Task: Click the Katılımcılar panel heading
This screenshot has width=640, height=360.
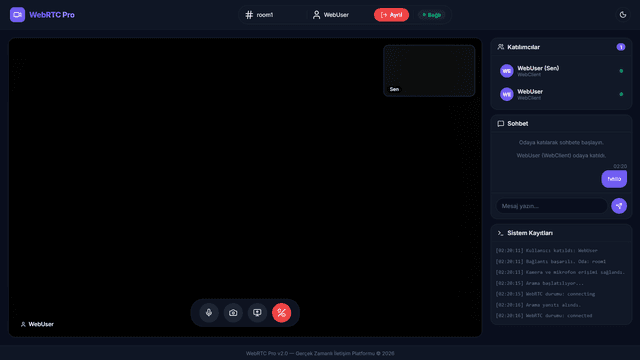Action: click(523, 47)
